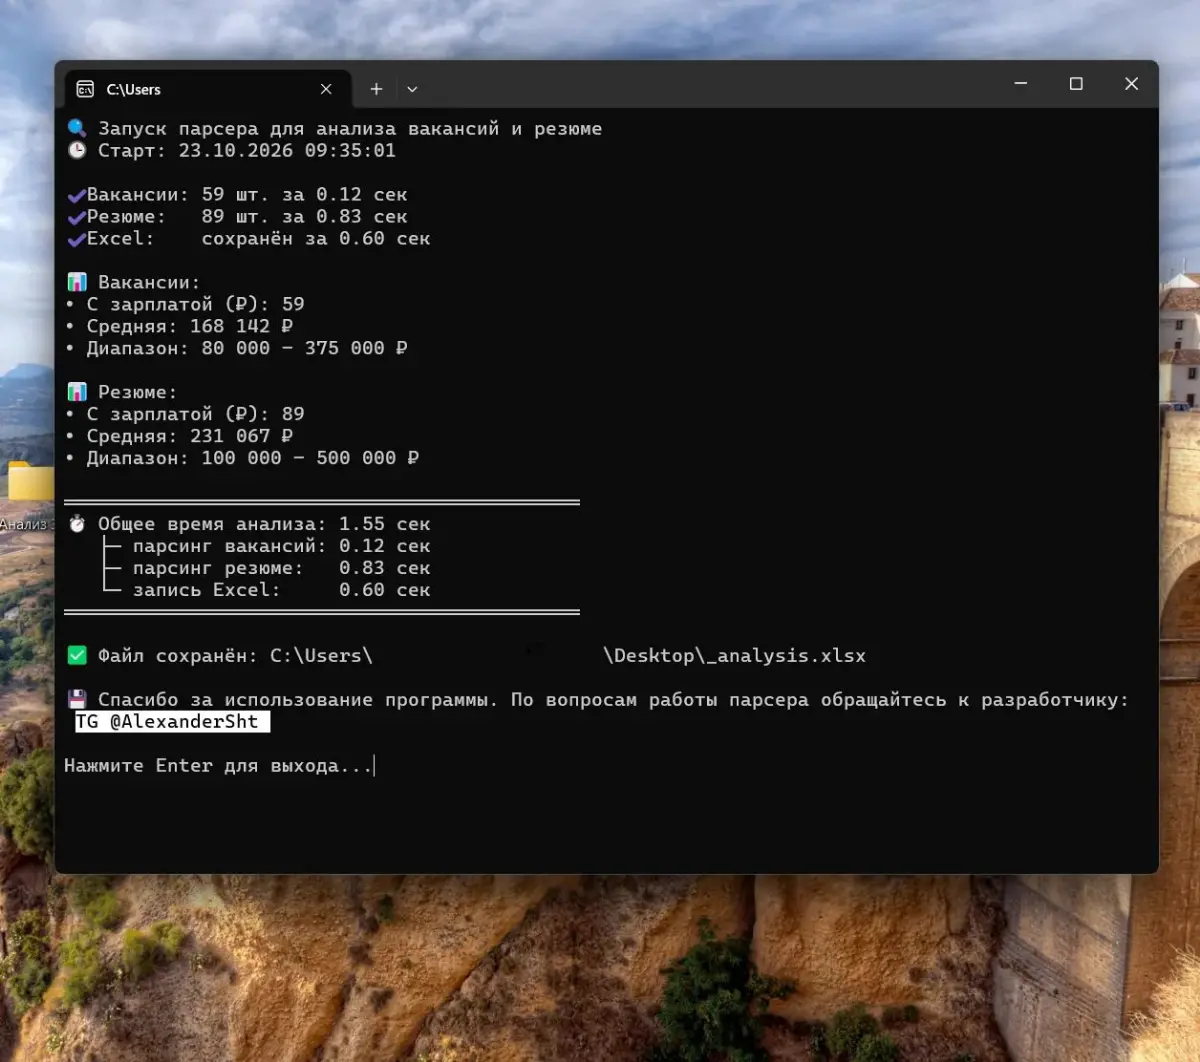Viewport: 1200px width, 1062px height.
Task: Click the line С зарплатой (₽): 89
Action: [x=185, y=414]
